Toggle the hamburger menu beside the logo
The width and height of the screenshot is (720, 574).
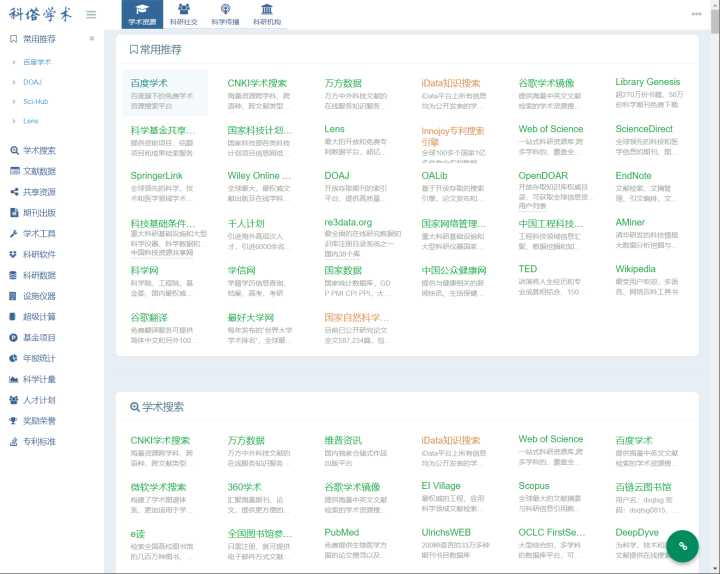pyautogui.click(x=91, y=14)
